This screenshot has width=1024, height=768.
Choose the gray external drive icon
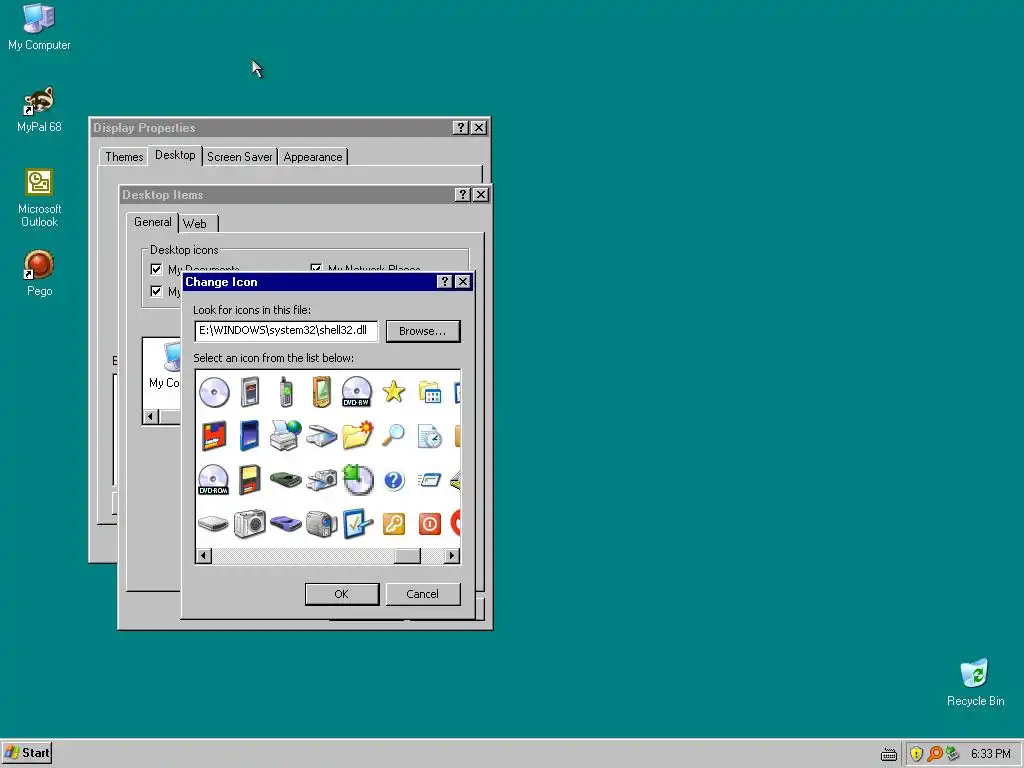(x=214, y=524)
